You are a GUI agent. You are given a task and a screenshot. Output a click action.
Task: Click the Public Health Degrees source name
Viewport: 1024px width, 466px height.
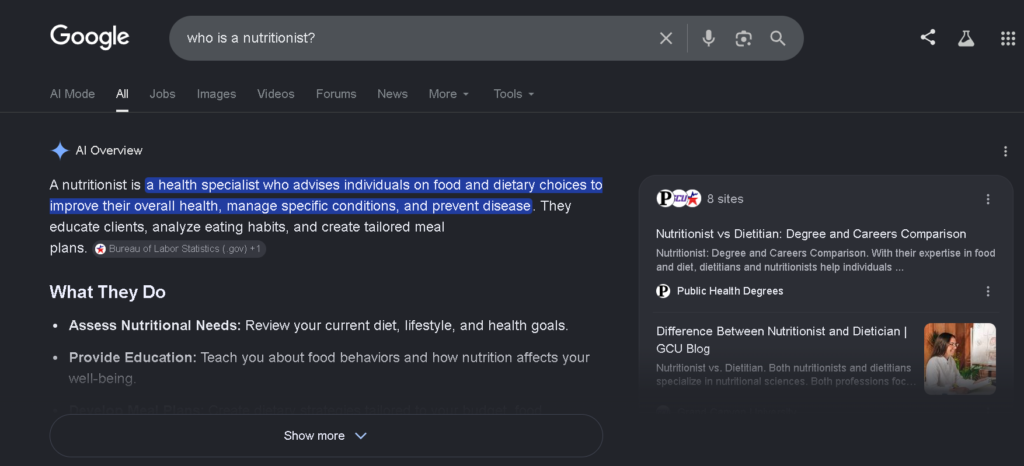pos(730,291)
